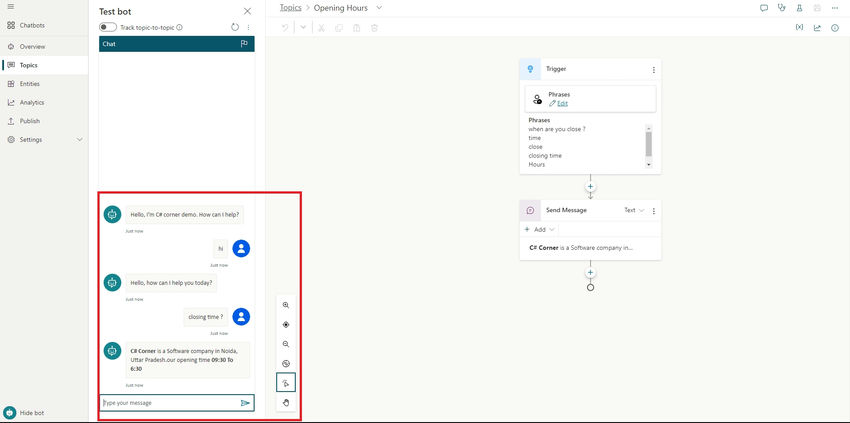Add a node below the Trigger
The width and height of the screenshot is (850, 423).
590,187
